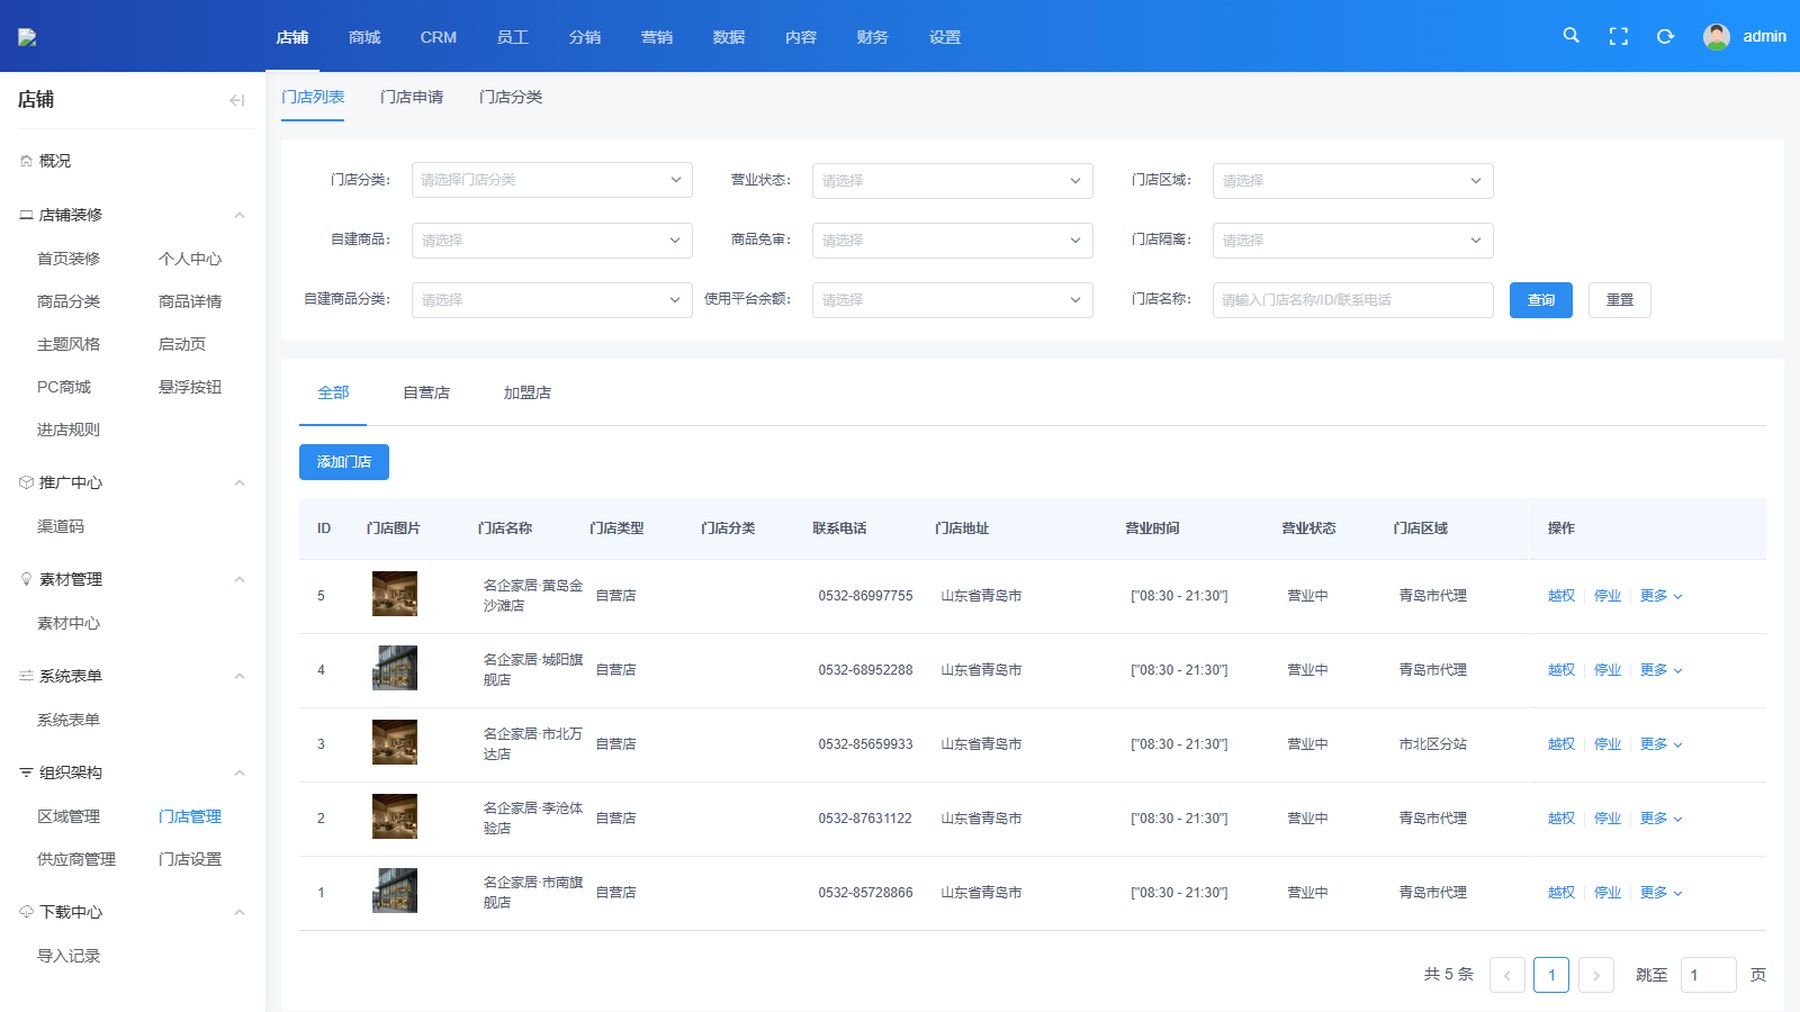Viewport: 1800px width, 1012px height.
Task: Open the 营业状态 filter dropdown
Action: [x=952, y=181]
